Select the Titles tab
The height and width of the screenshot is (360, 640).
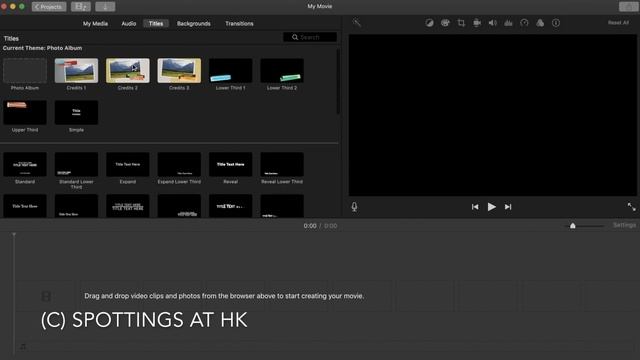[x=156, y=24]
